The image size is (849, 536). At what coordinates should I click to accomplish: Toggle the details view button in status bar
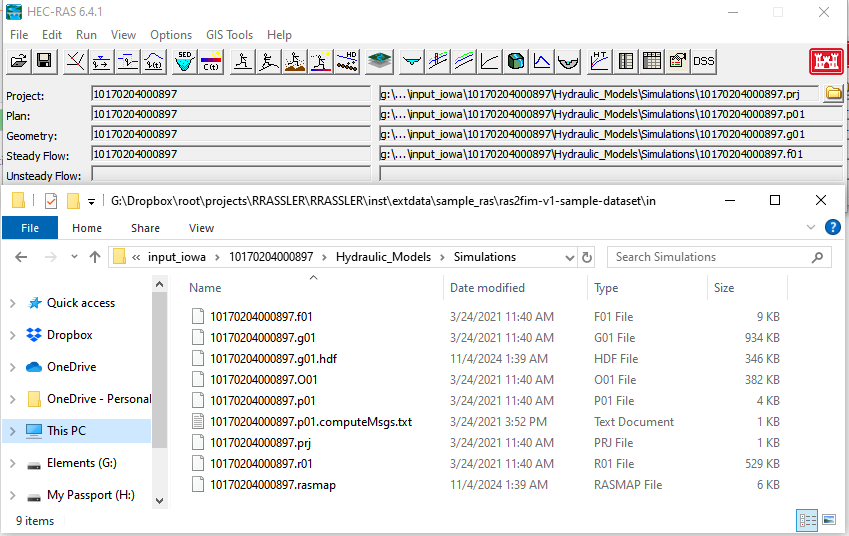(807, 520)
